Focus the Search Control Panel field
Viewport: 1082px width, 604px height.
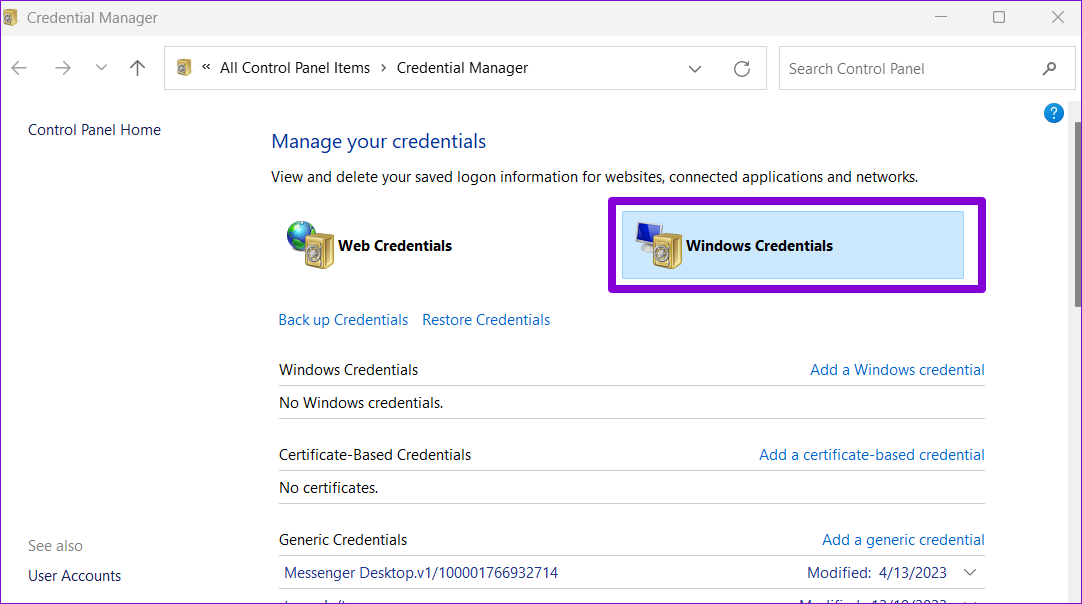[x=927, y=68]
